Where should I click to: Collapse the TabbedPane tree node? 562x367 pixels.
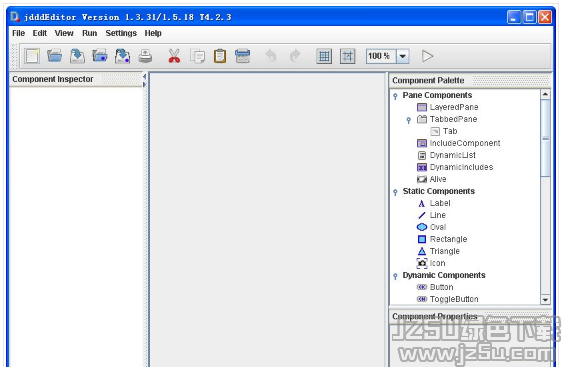click(409, 120)
